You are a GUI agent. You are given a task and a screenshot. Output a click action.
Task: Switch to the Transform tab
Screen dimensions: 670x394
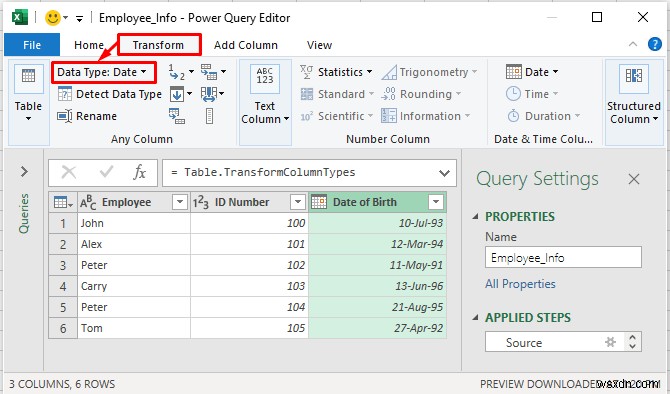(158, 45)
